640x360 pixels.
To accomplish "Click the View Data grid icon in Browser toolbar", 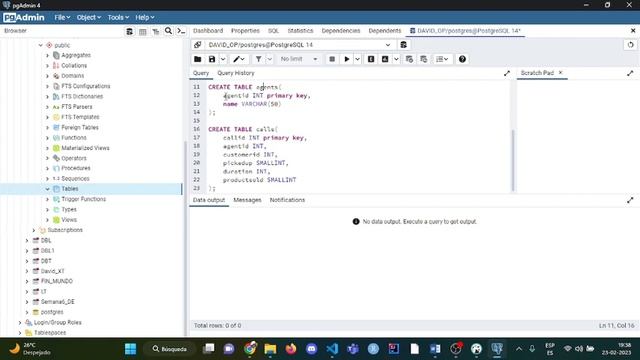I will (x=142, y=31).
